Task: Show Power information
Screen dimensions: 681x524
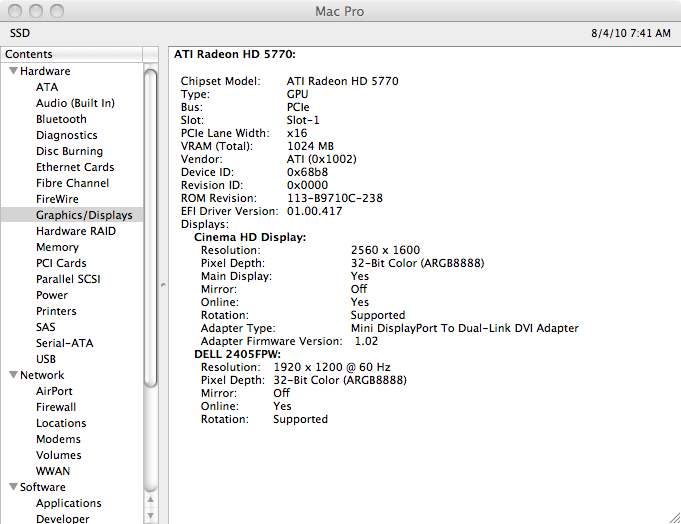Action: 52,295
